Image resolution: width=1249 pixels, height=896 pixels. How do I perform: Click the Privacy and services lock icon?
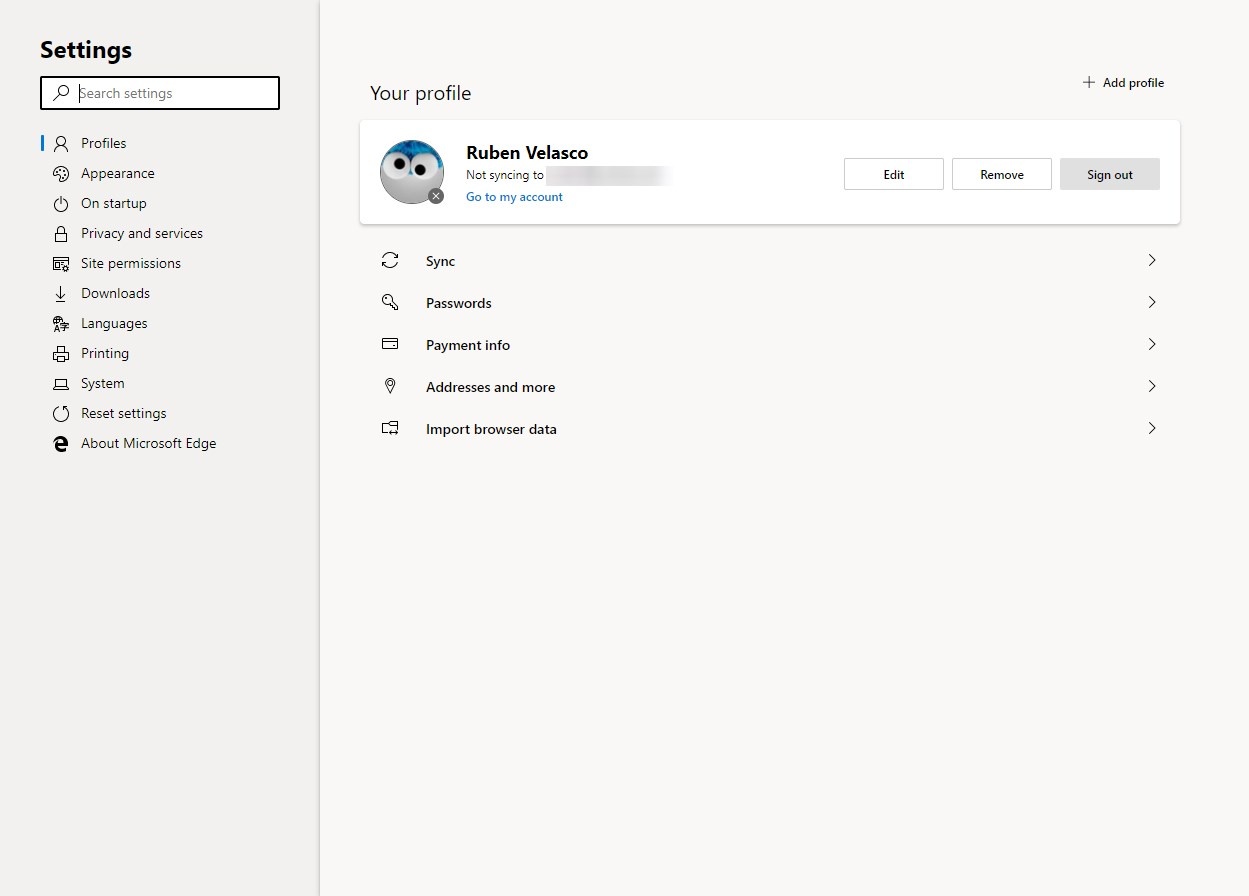click(x=61, y=234)
